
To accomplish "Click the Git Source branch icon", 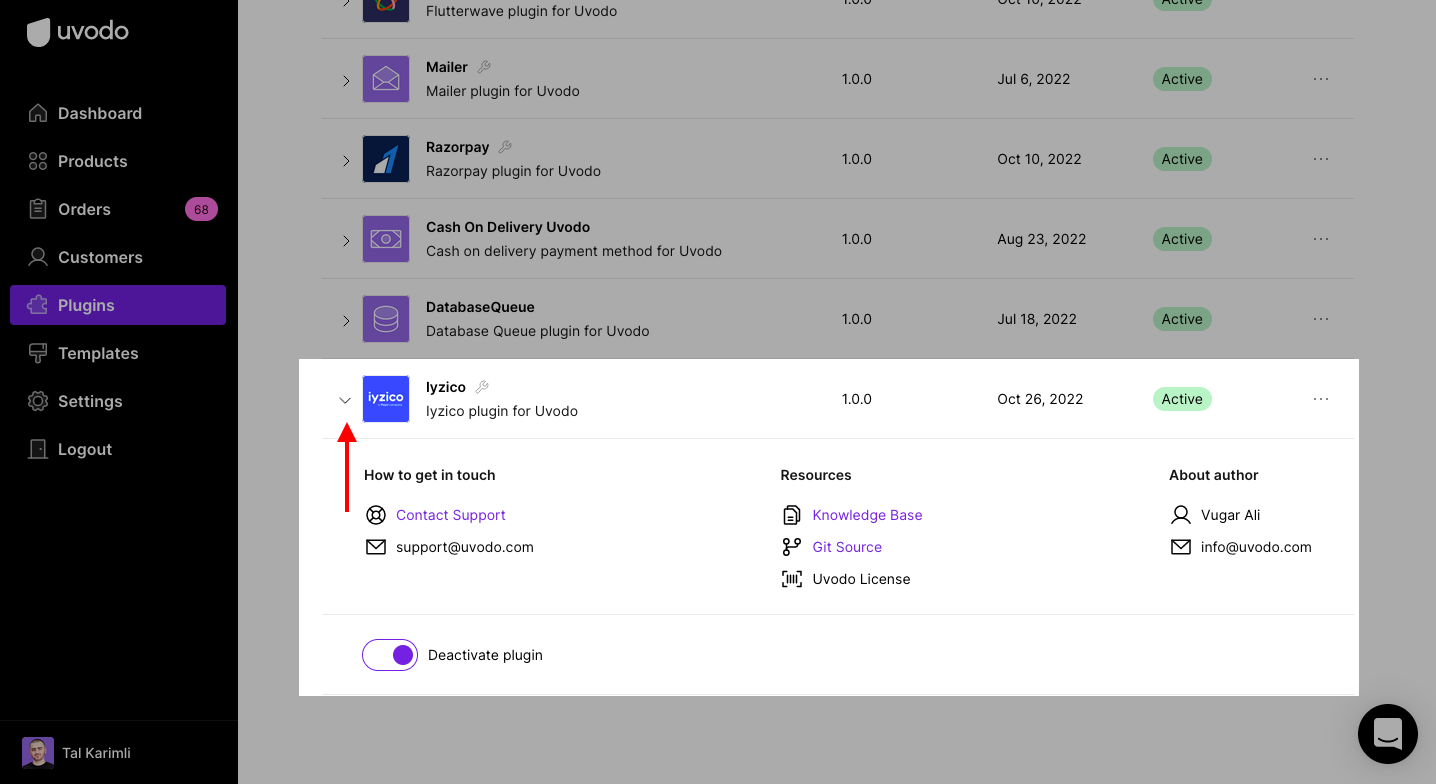I will click(791, 547).
